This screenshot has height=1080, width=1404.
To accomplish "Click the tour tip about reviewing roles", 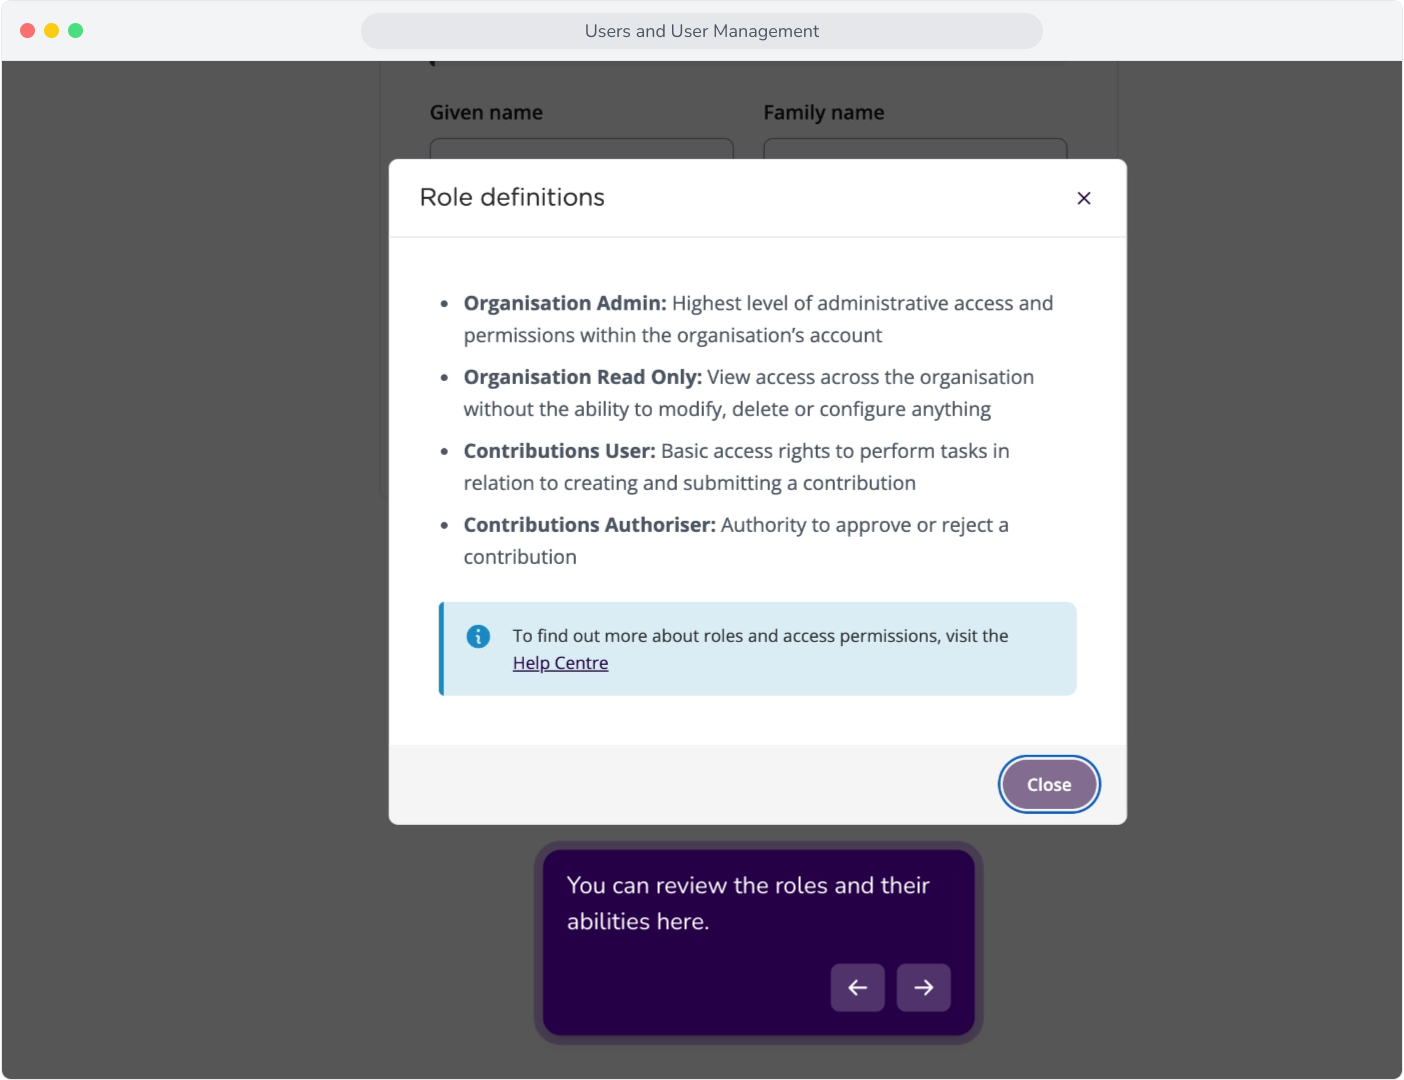I will [748, 903].
